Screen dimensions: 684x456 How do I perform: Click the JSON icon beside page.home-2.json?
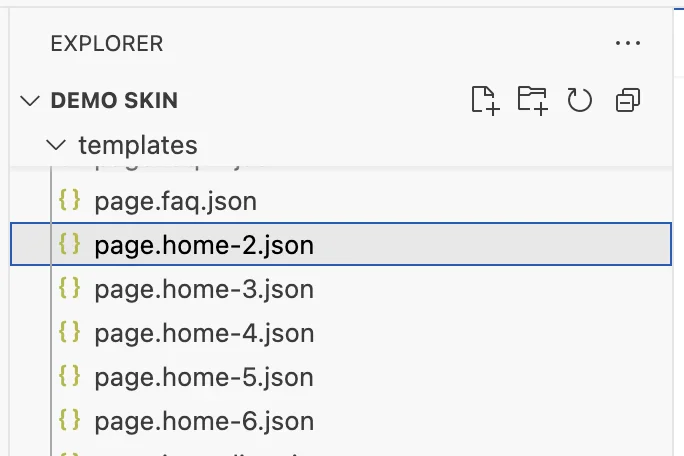70,245
